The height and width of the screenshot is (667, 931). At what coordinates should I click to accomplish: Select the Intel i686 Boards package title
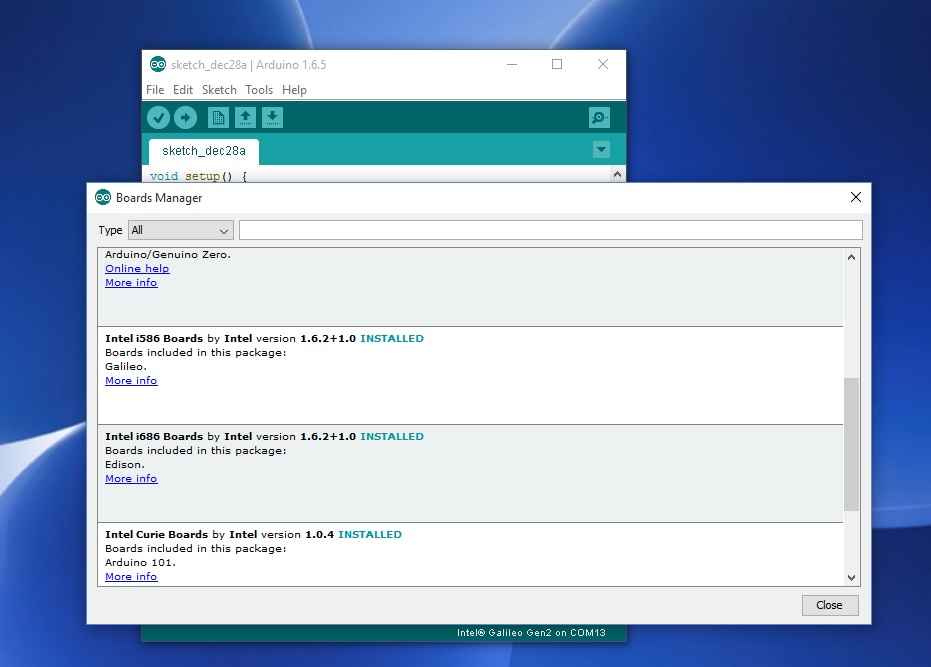coord(154,437)
